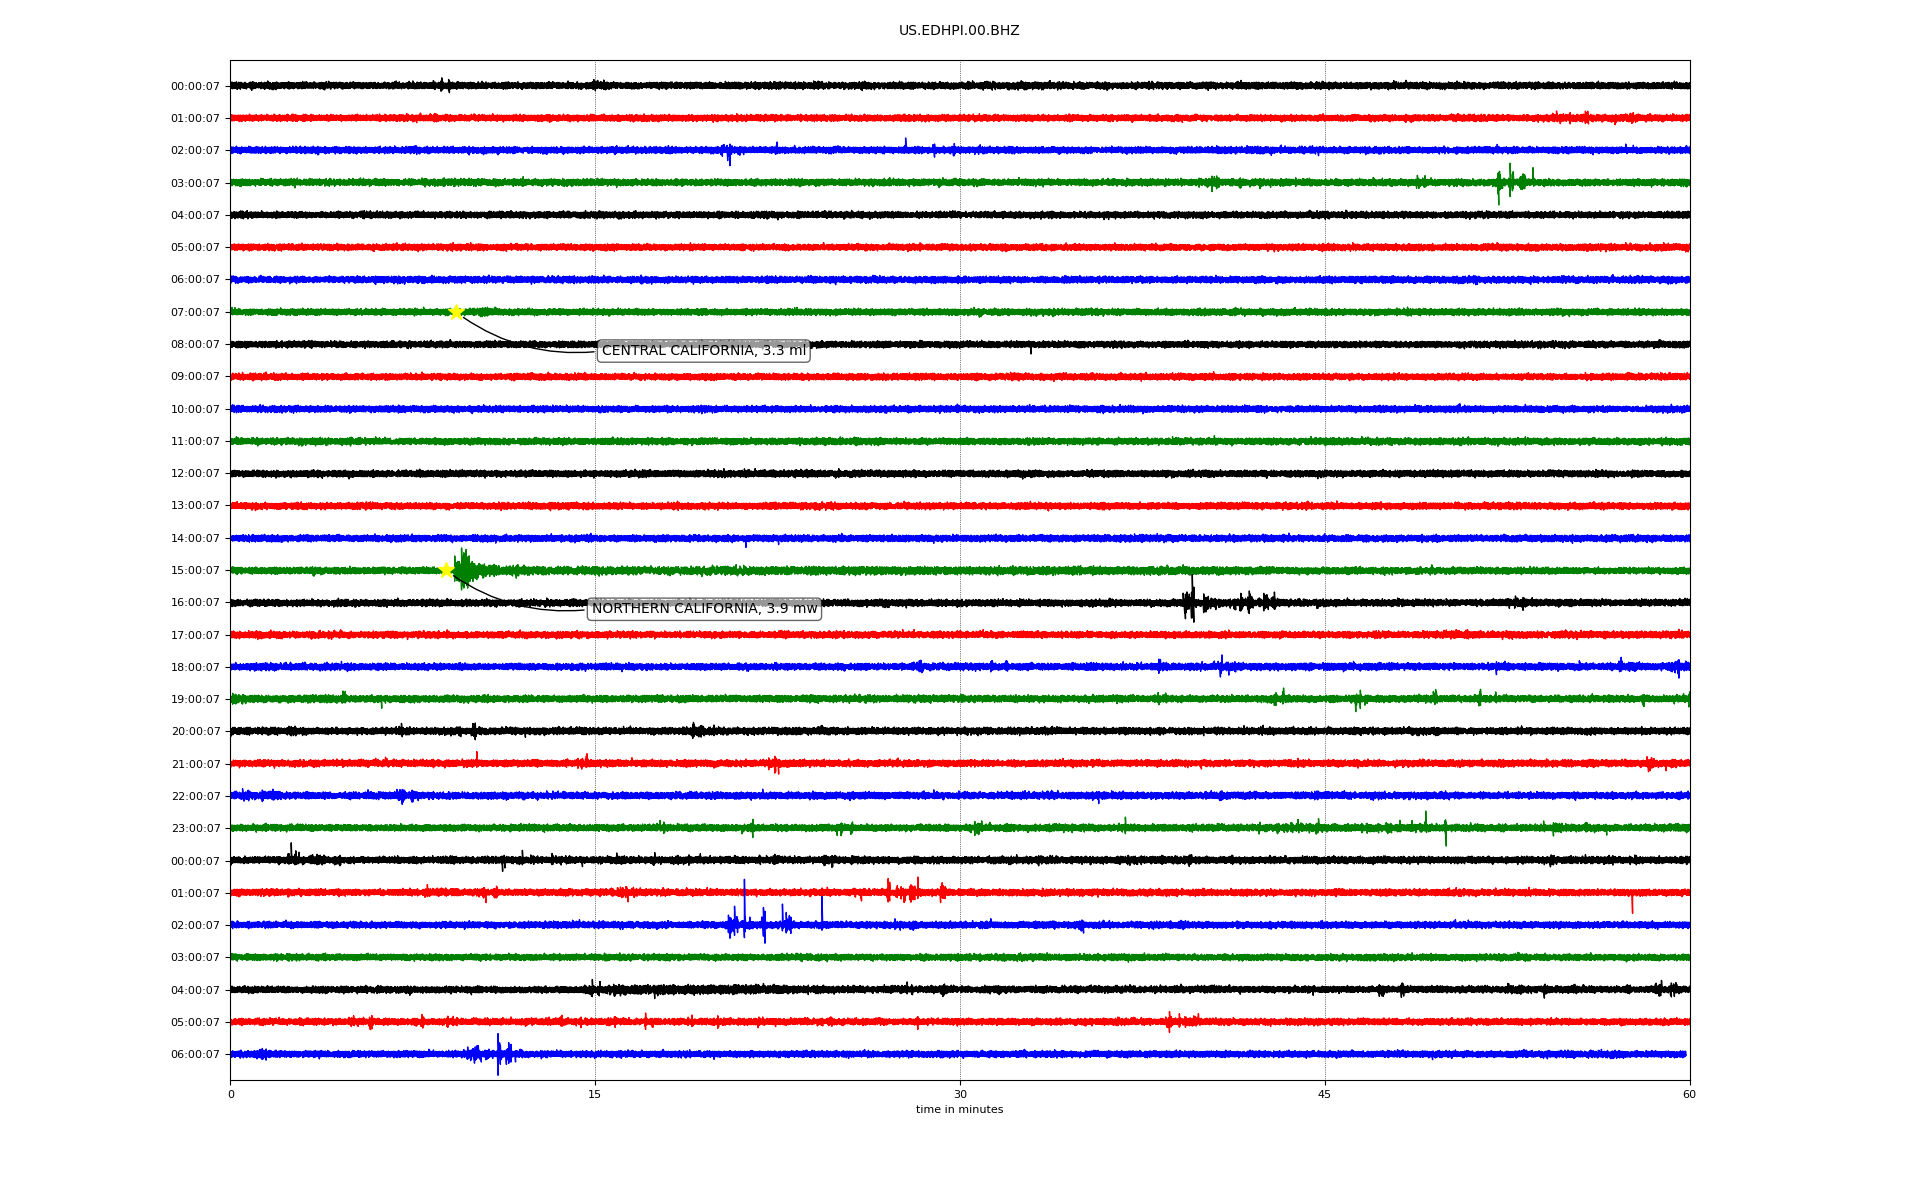Click the red burst on the lower 01:00:07 trace

coord(910,891)
